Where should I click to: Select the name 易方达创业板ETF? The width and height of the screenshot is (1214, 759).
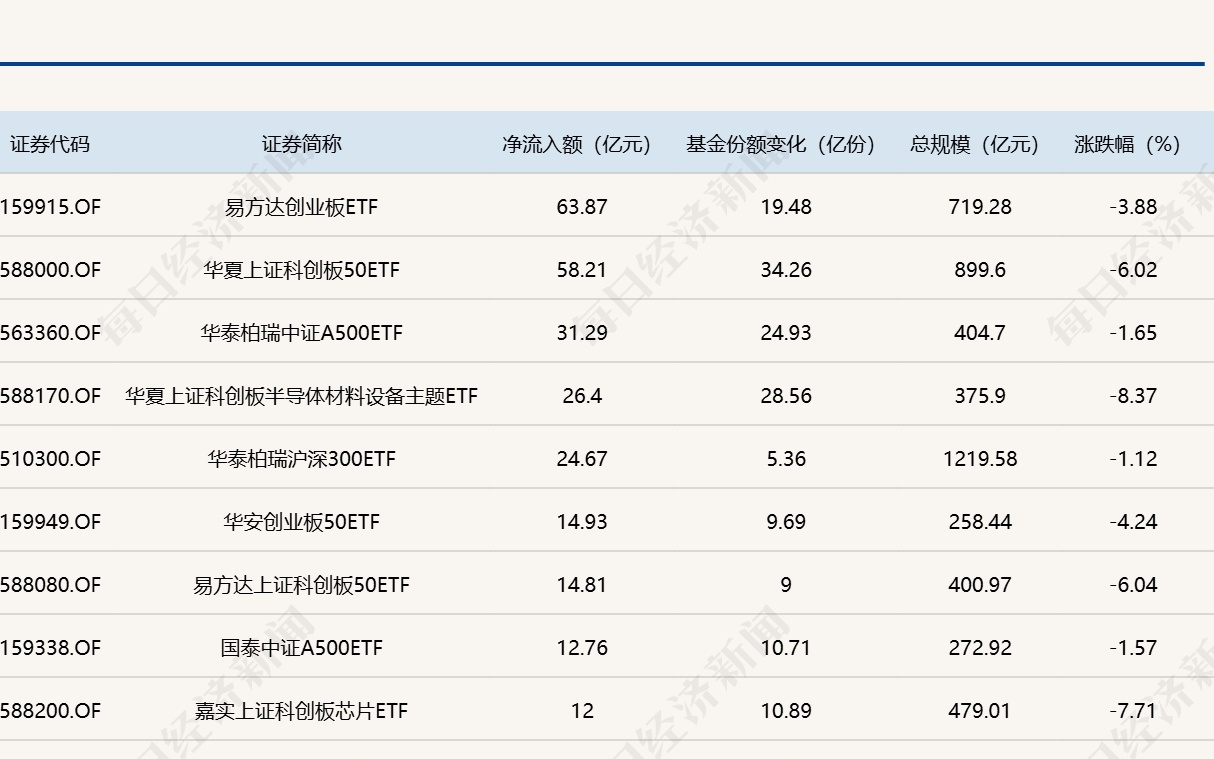click(302, 207)
